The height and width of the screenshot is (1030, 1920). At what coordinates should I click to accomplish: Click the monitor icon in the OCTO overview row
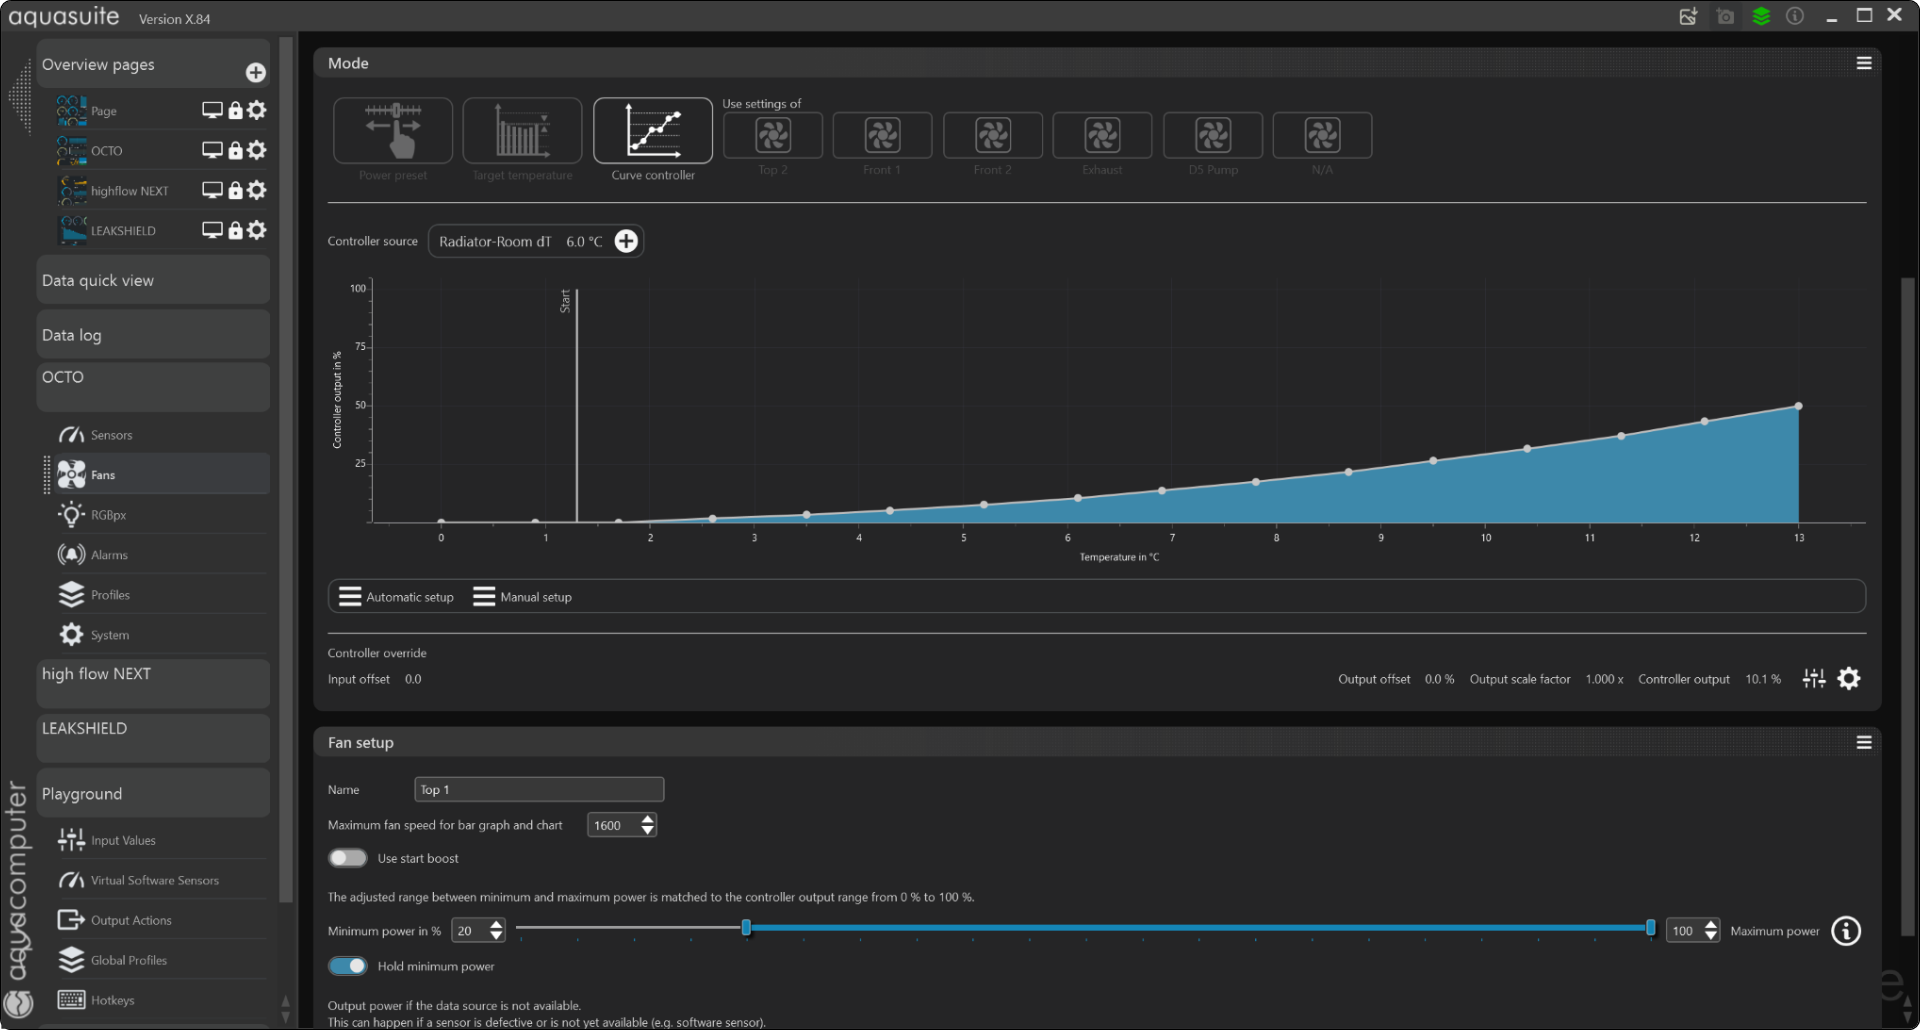point(212,150)
